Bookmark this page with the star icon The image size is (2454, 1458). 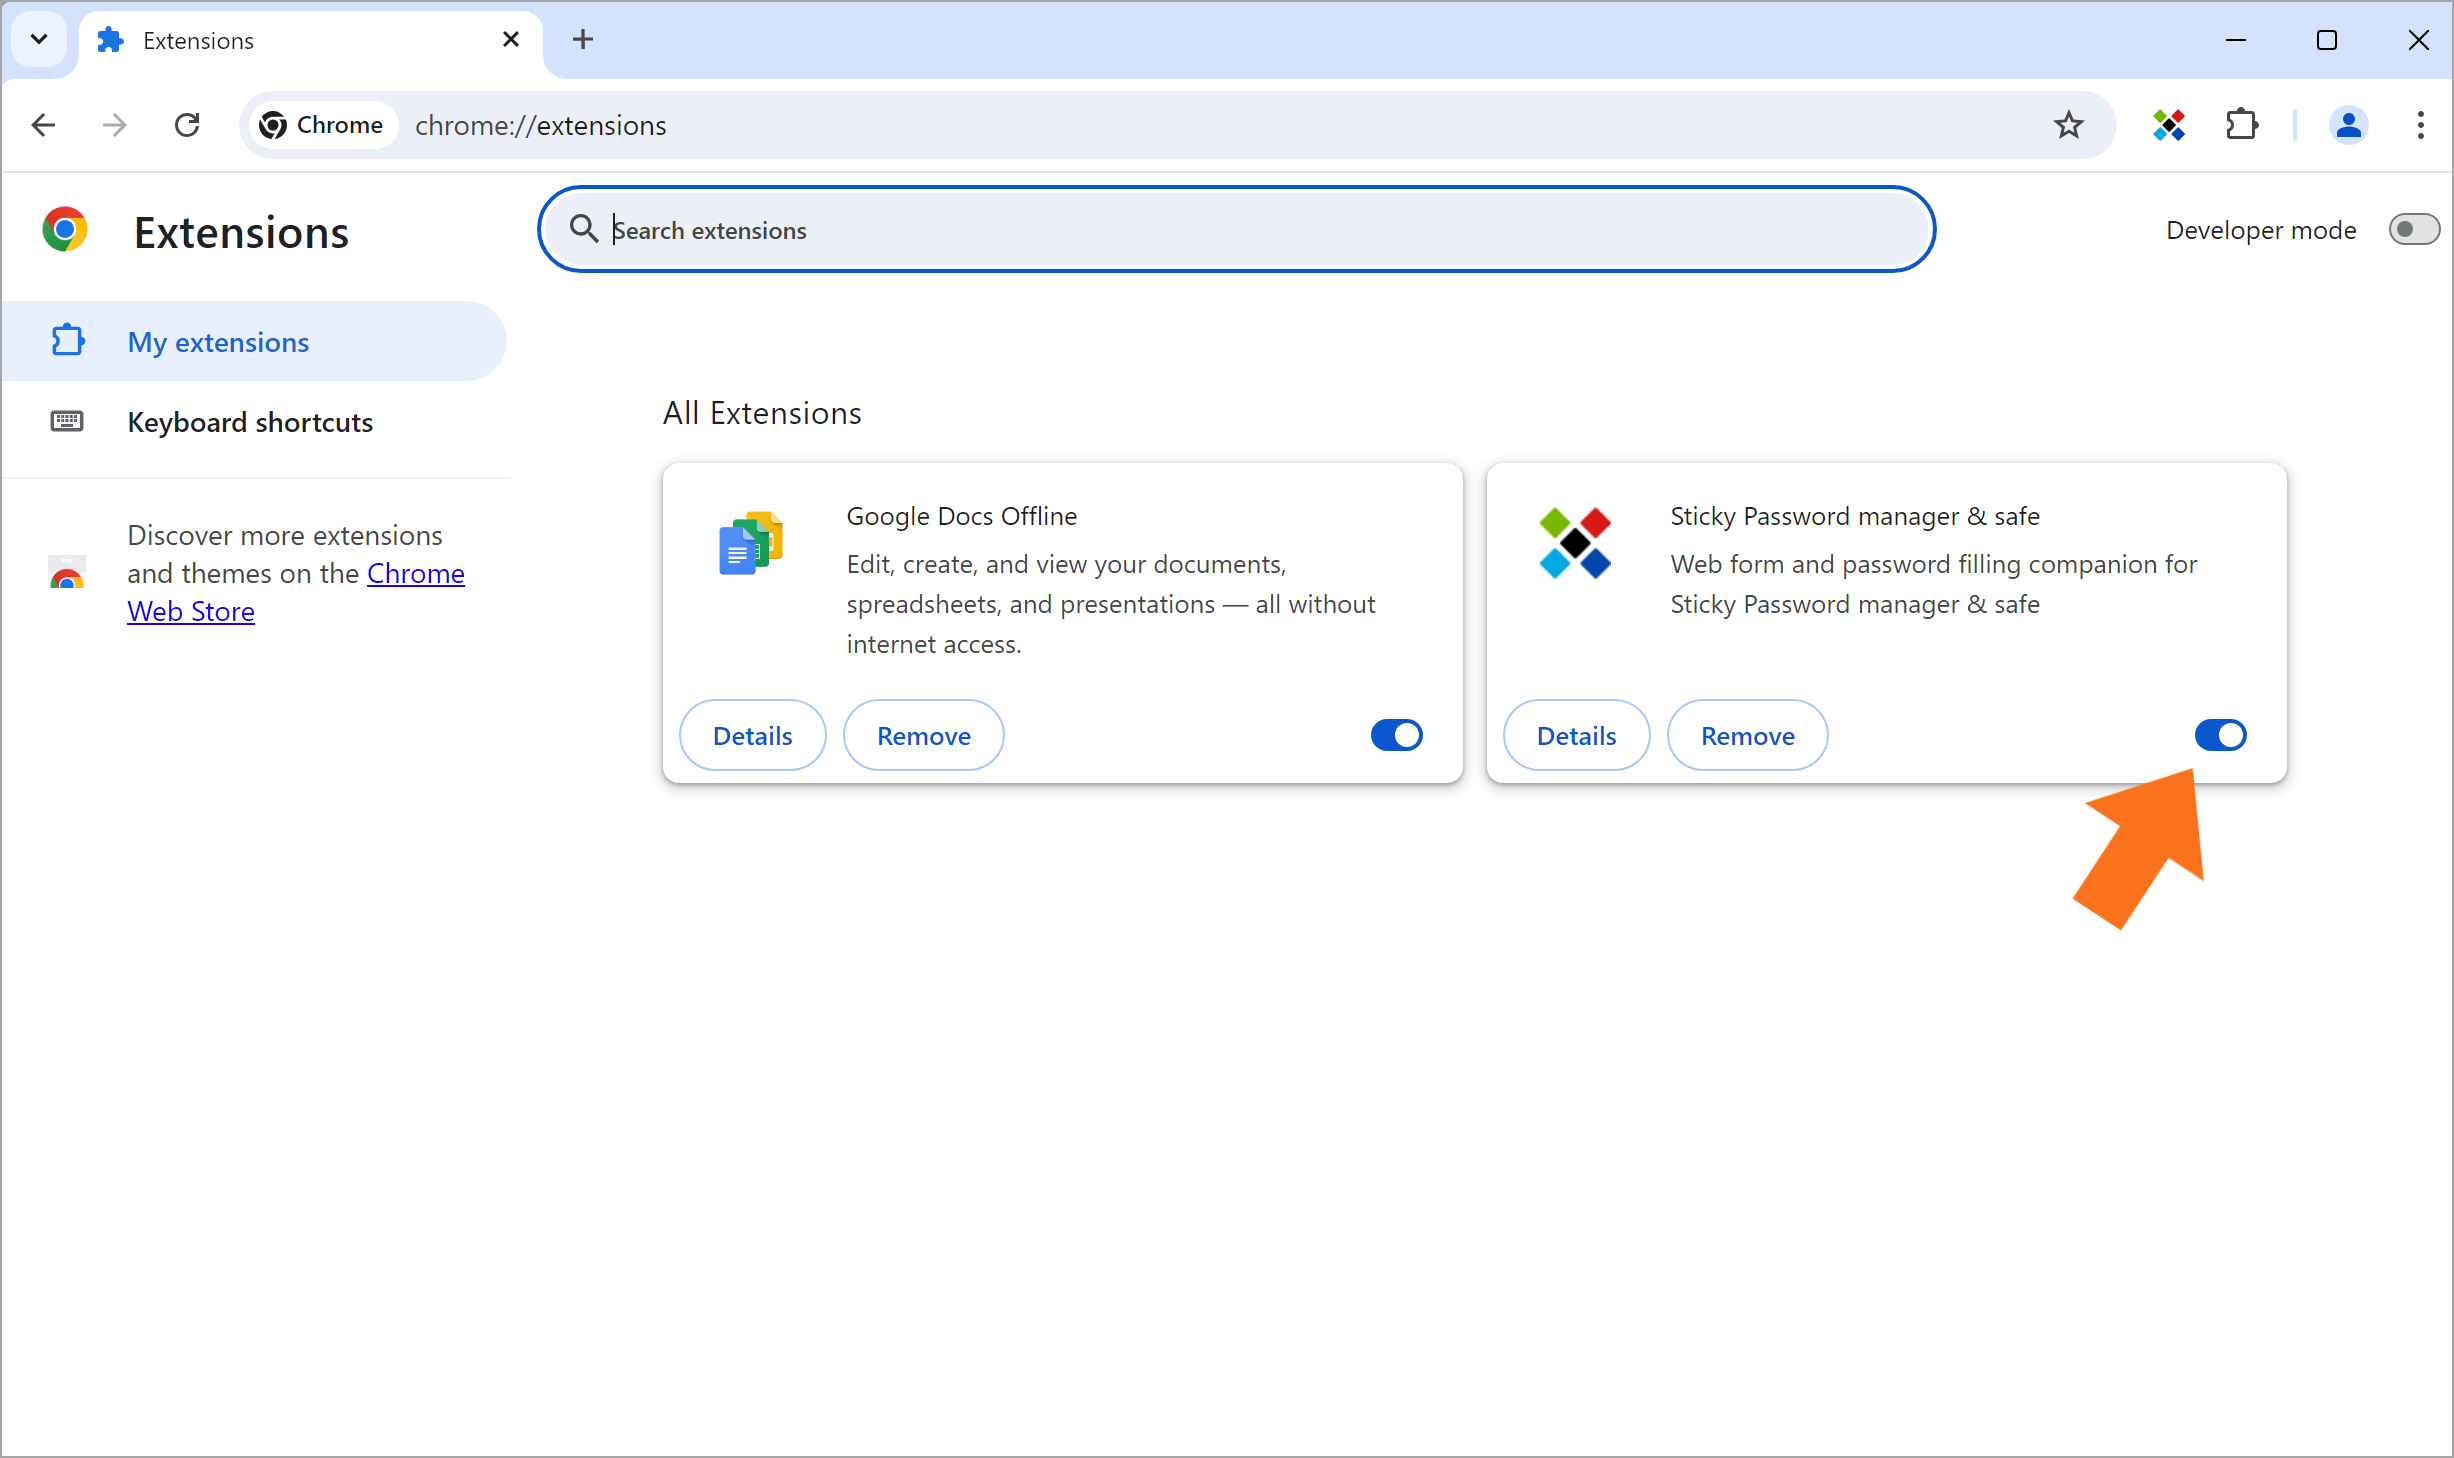[x=2068, y=125]
